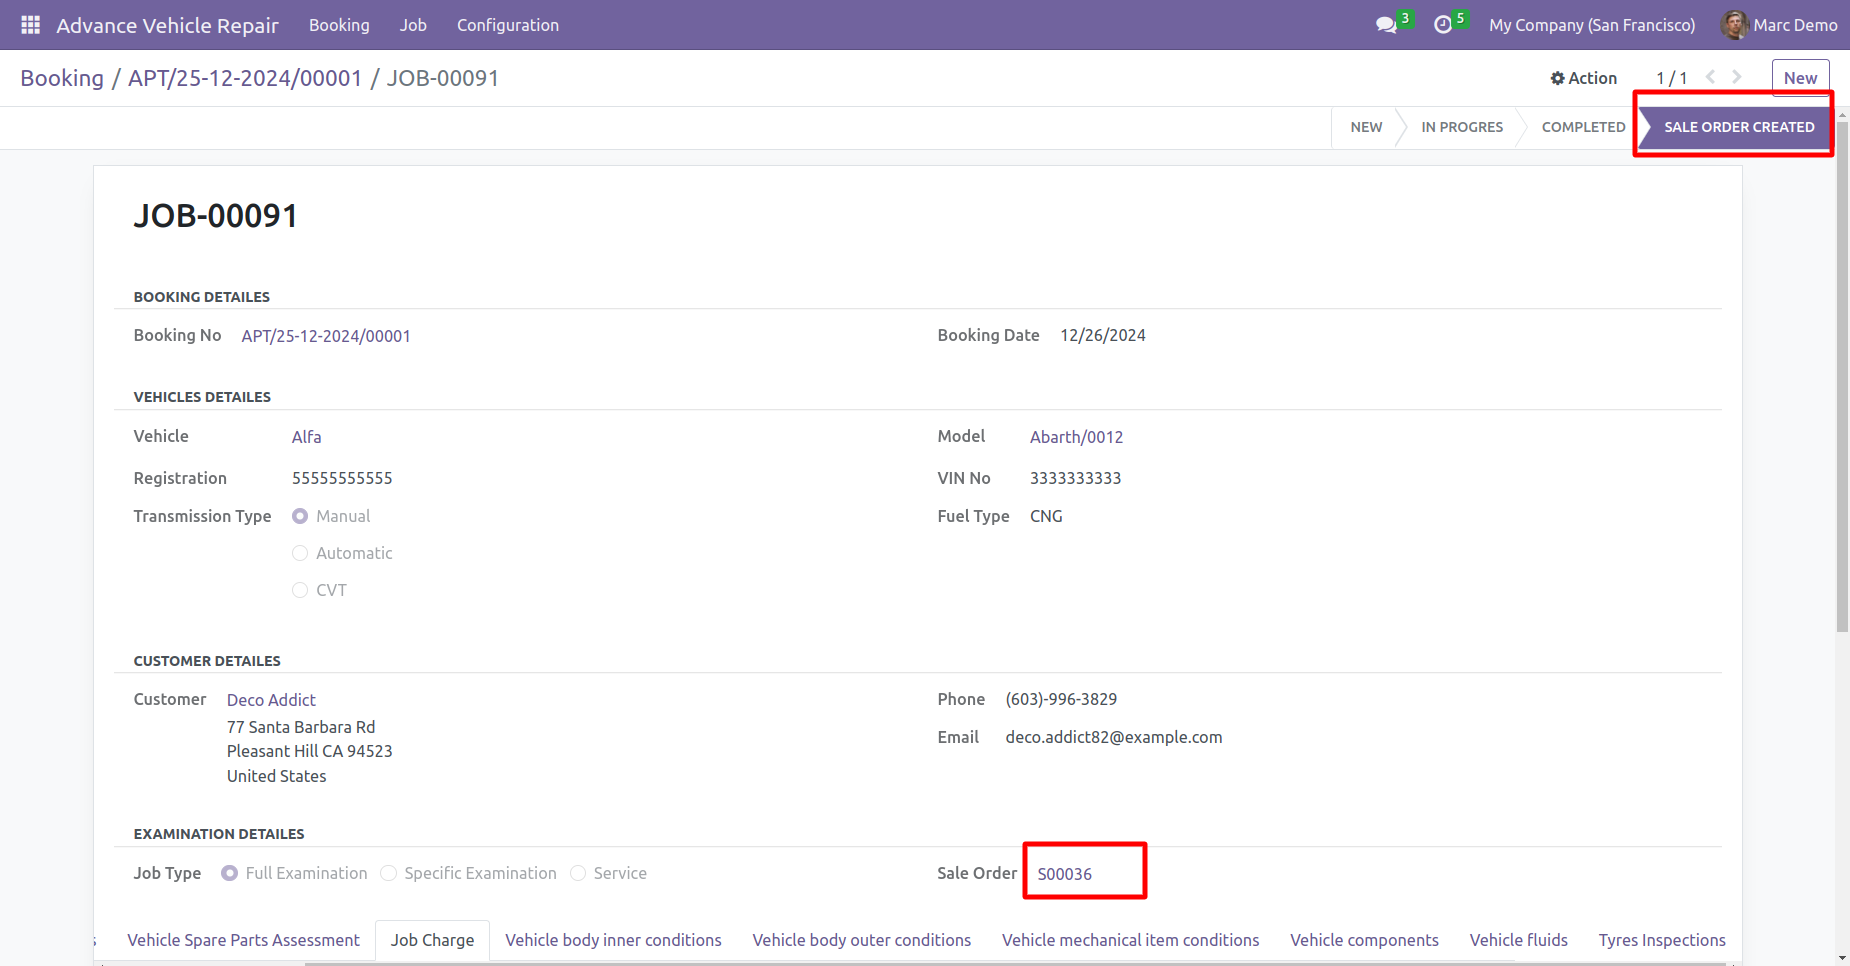Viewport: 1850px width, 966px height.
Task: Click the JOB-00091 breadcrumb text
Action: click(x=443, y=78)
